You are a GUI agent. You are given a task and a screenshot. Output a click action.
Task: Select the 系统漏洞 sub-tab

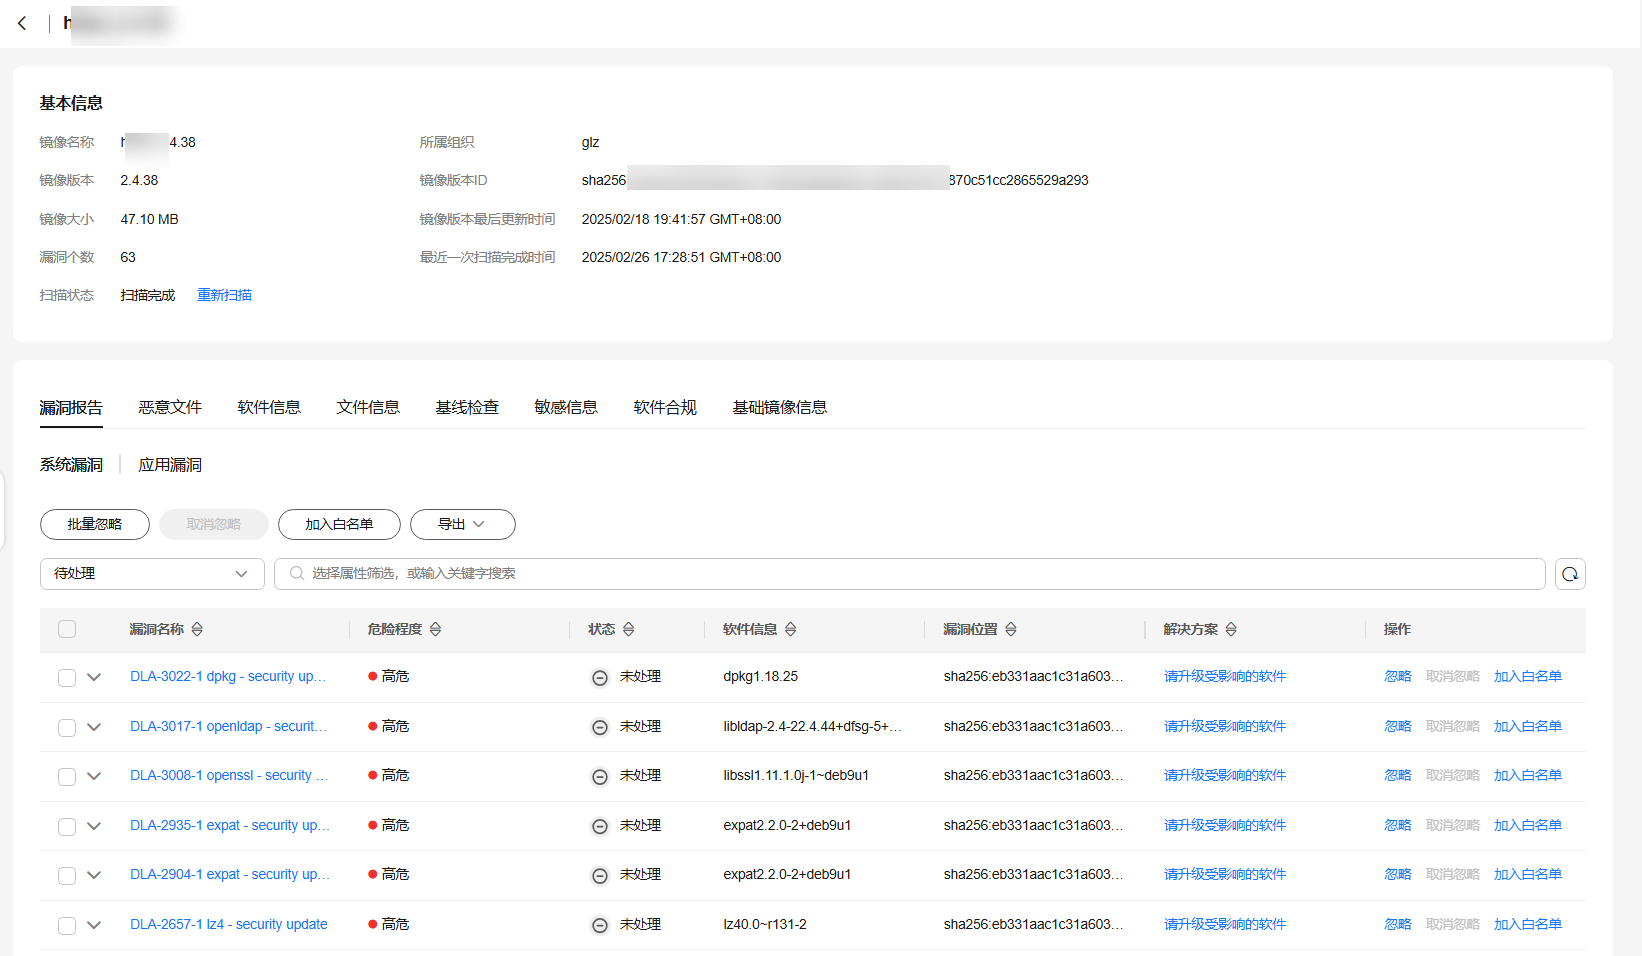pos(71,465)
